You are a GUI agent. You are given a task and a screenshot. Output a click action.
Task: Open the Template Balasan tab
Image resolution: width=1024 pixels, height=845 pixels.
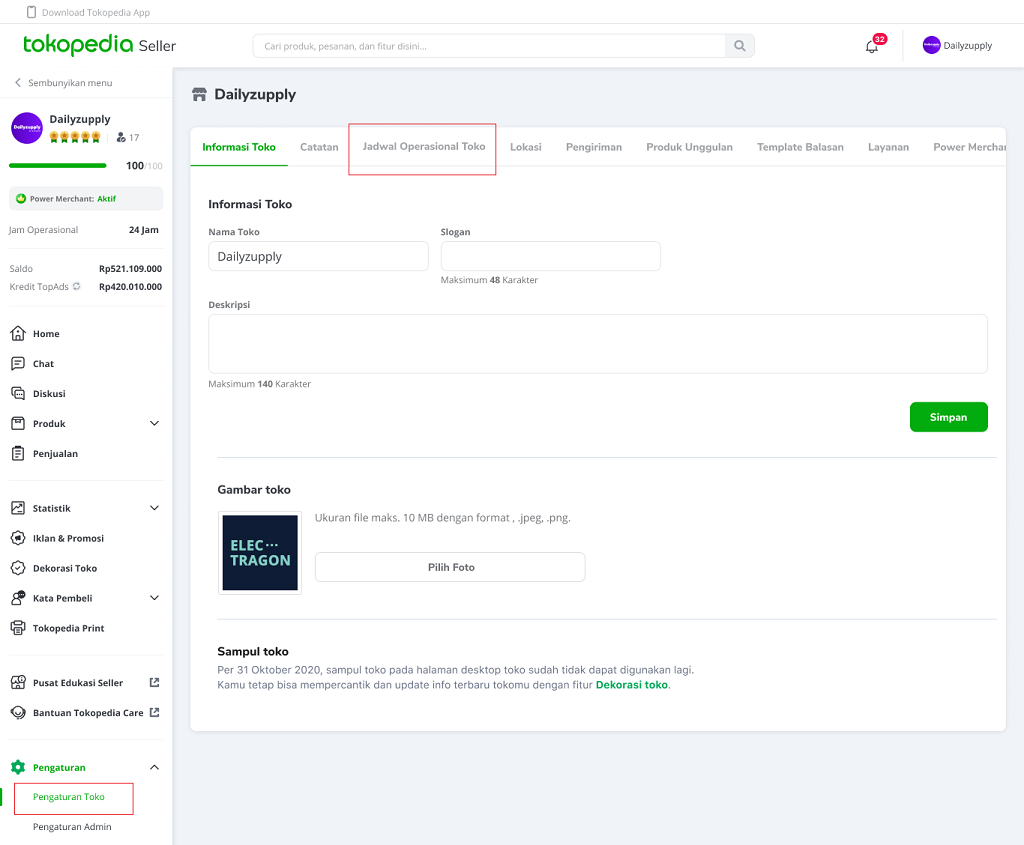(x=800, y=147)
